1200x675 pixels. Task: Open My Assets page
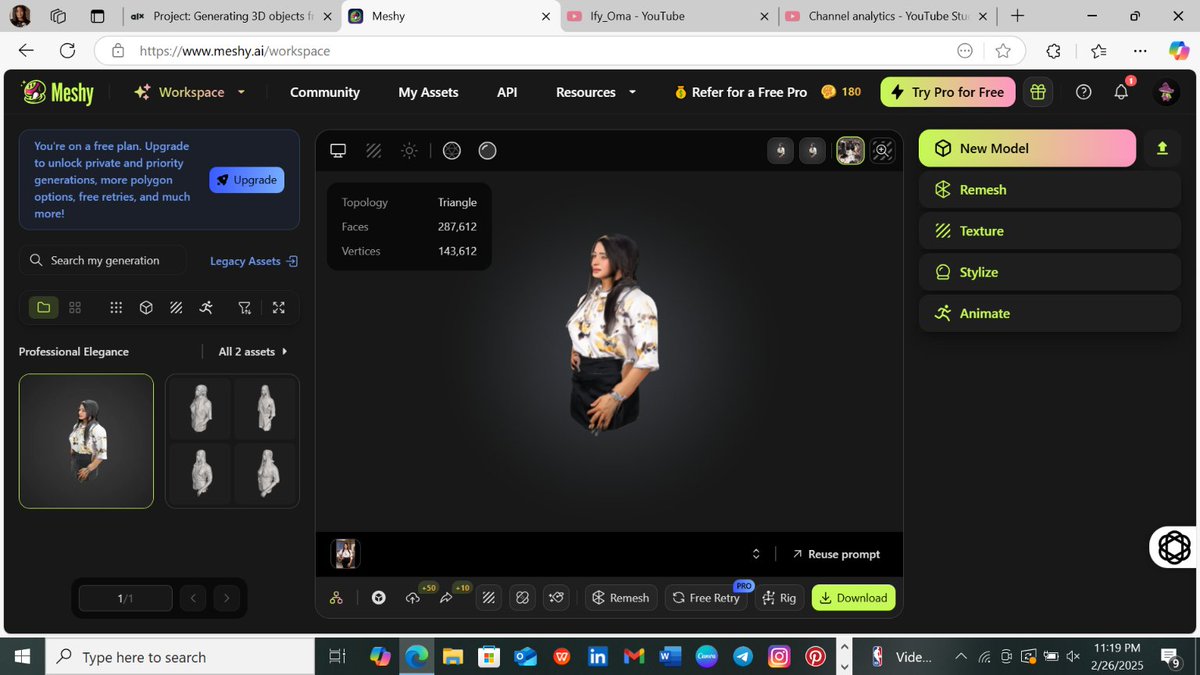tap(428, 92)
